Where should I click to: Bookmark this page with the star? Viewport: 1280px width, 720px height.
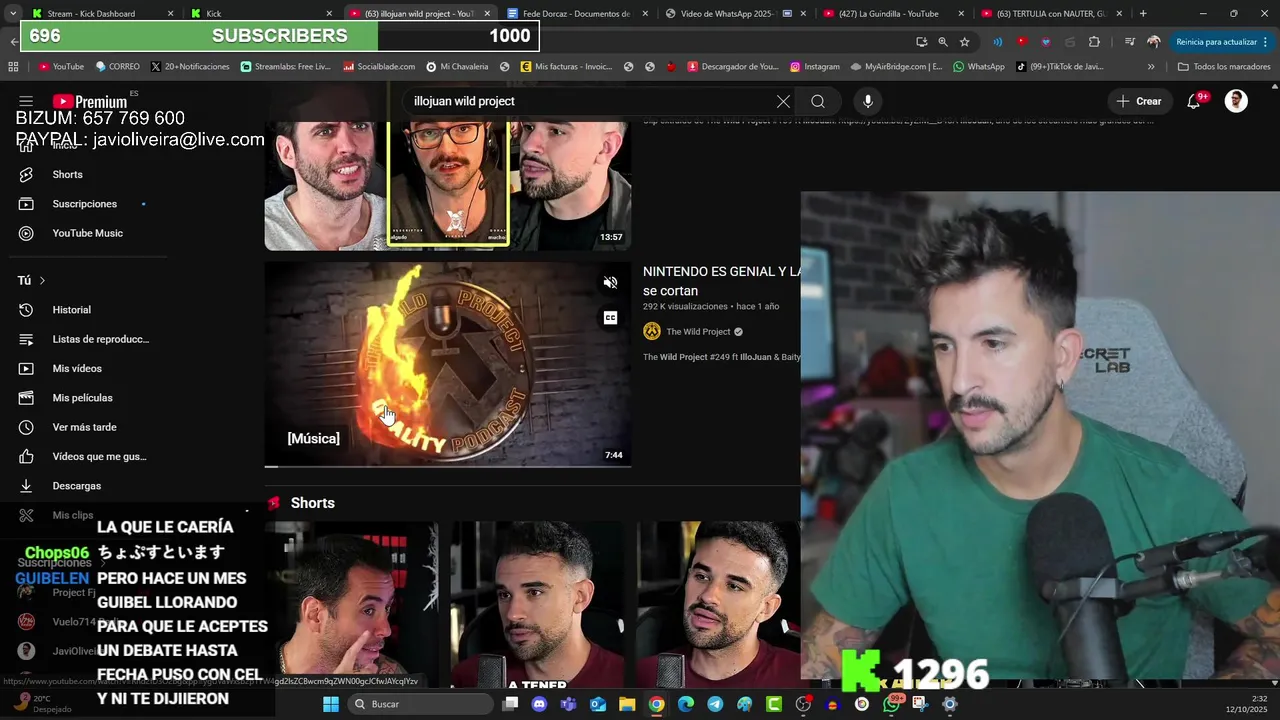pyautogui.click(x=964, y=42)
